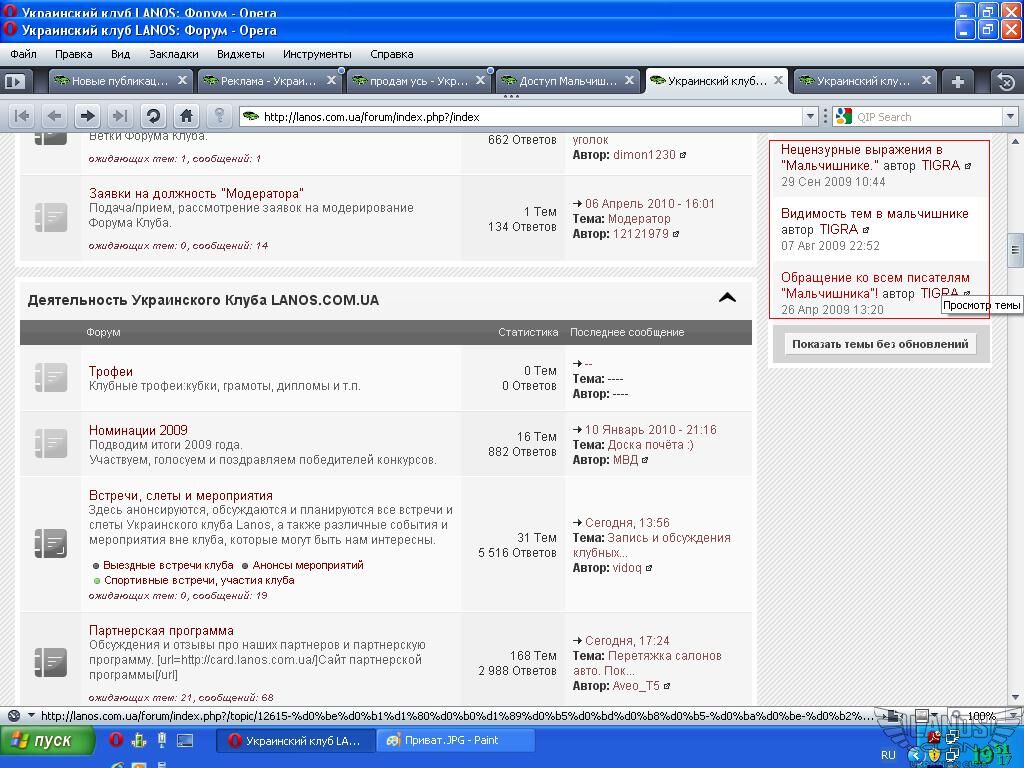Close the Реклама tab
This screenshot has height=768, width=1024.
pos(331,80)
